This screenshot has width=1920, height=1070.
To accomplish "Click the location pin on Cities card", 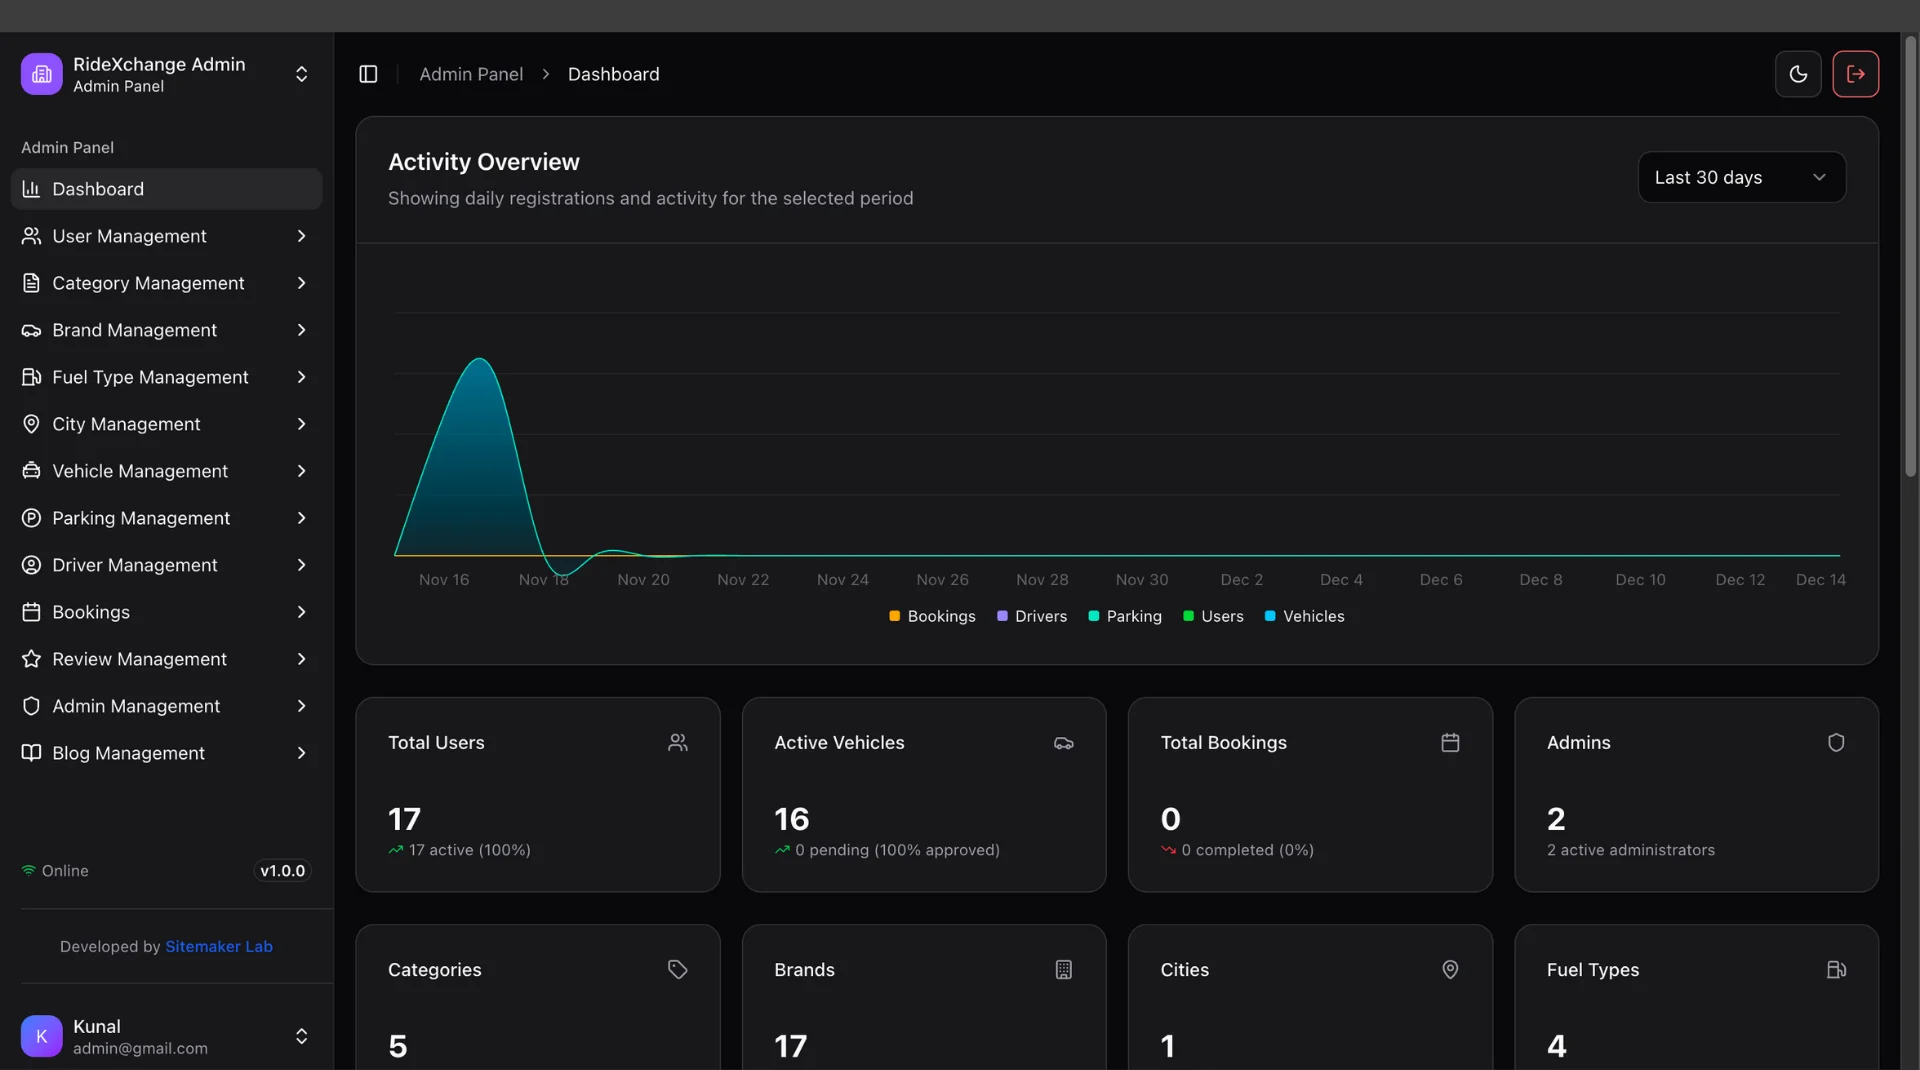I will click(1450, 969).
